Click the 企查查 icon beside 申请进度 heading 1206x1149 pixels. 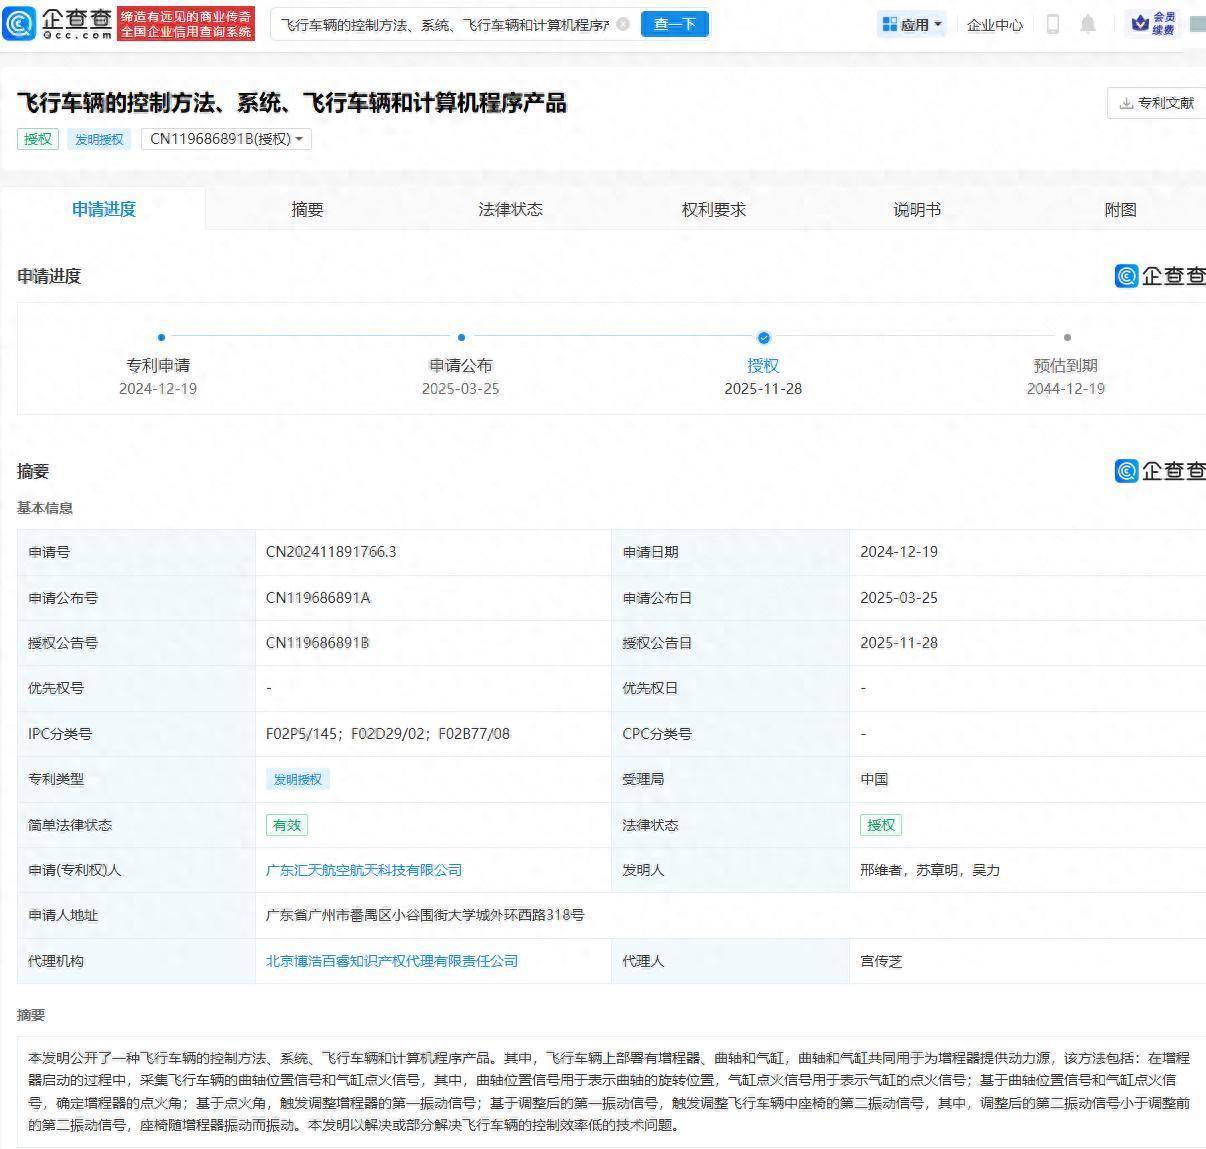click(1128, 276)
